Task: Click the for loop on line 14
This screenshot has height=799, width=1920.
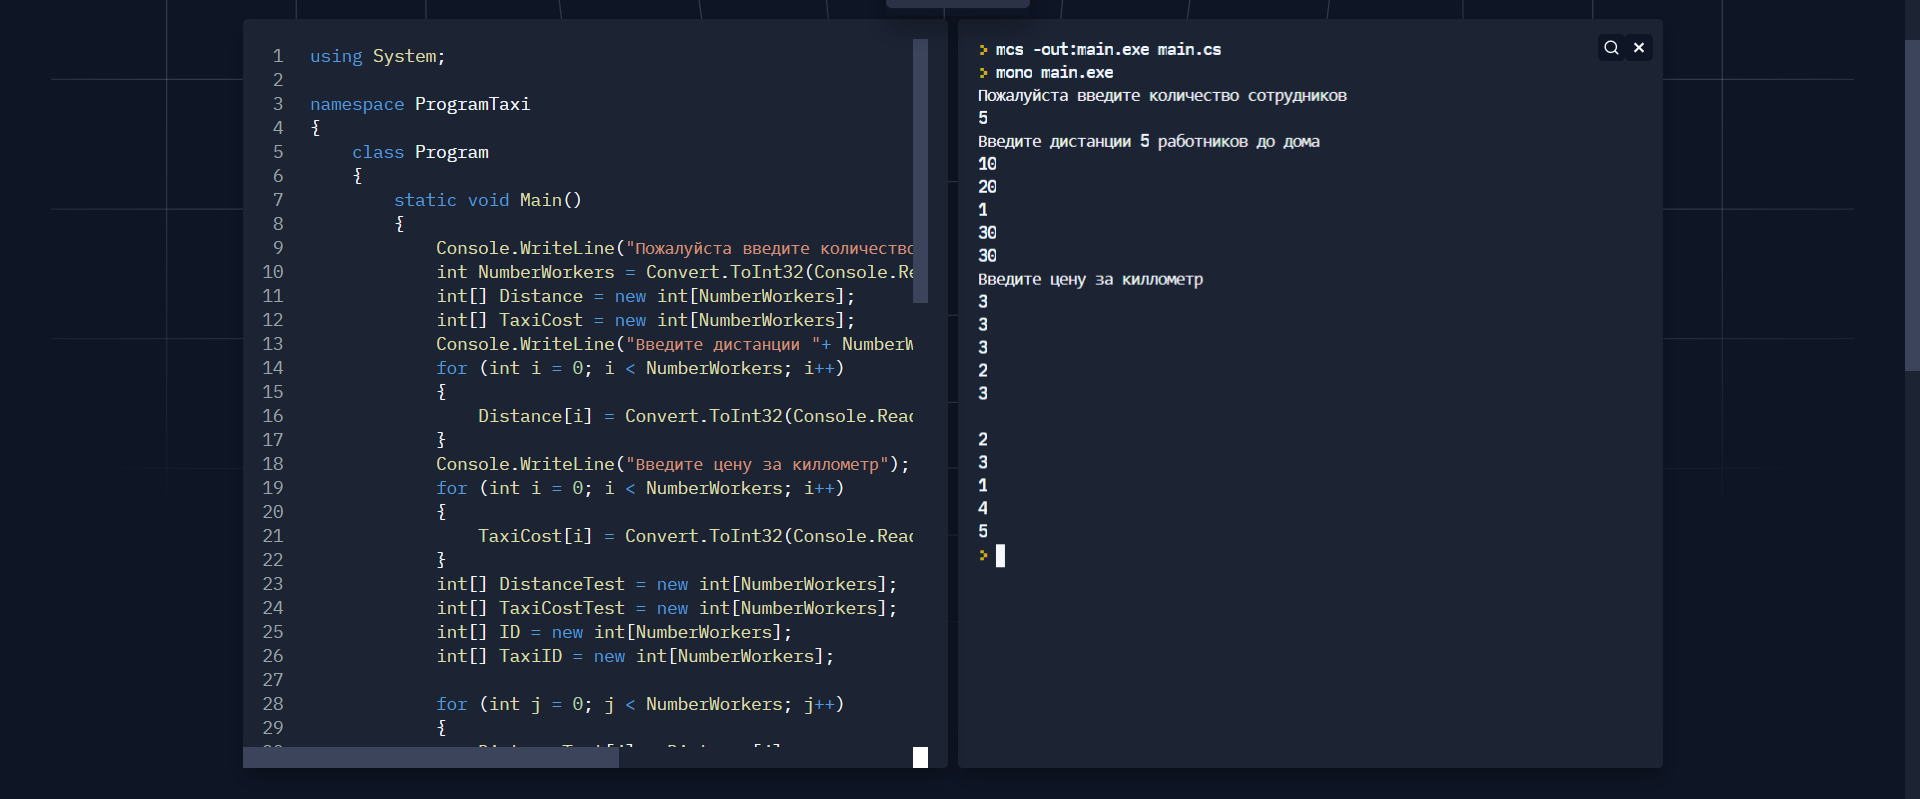Action: point(640,368)
